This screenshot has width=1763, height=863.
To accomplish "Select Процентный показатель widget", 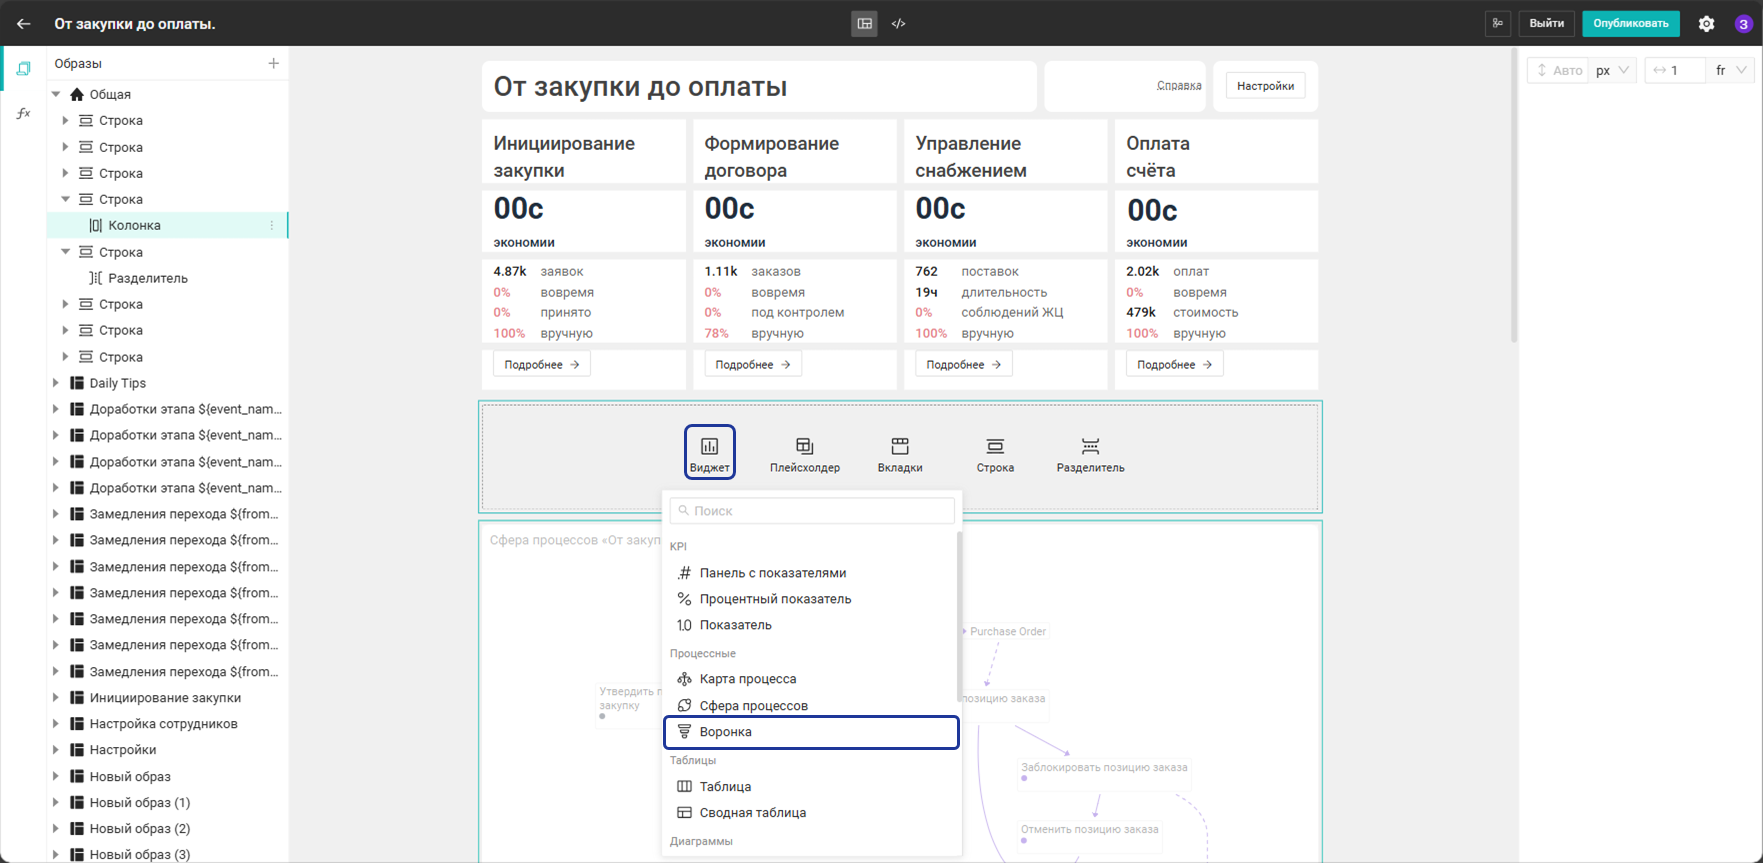I will (x=811, y=599).
